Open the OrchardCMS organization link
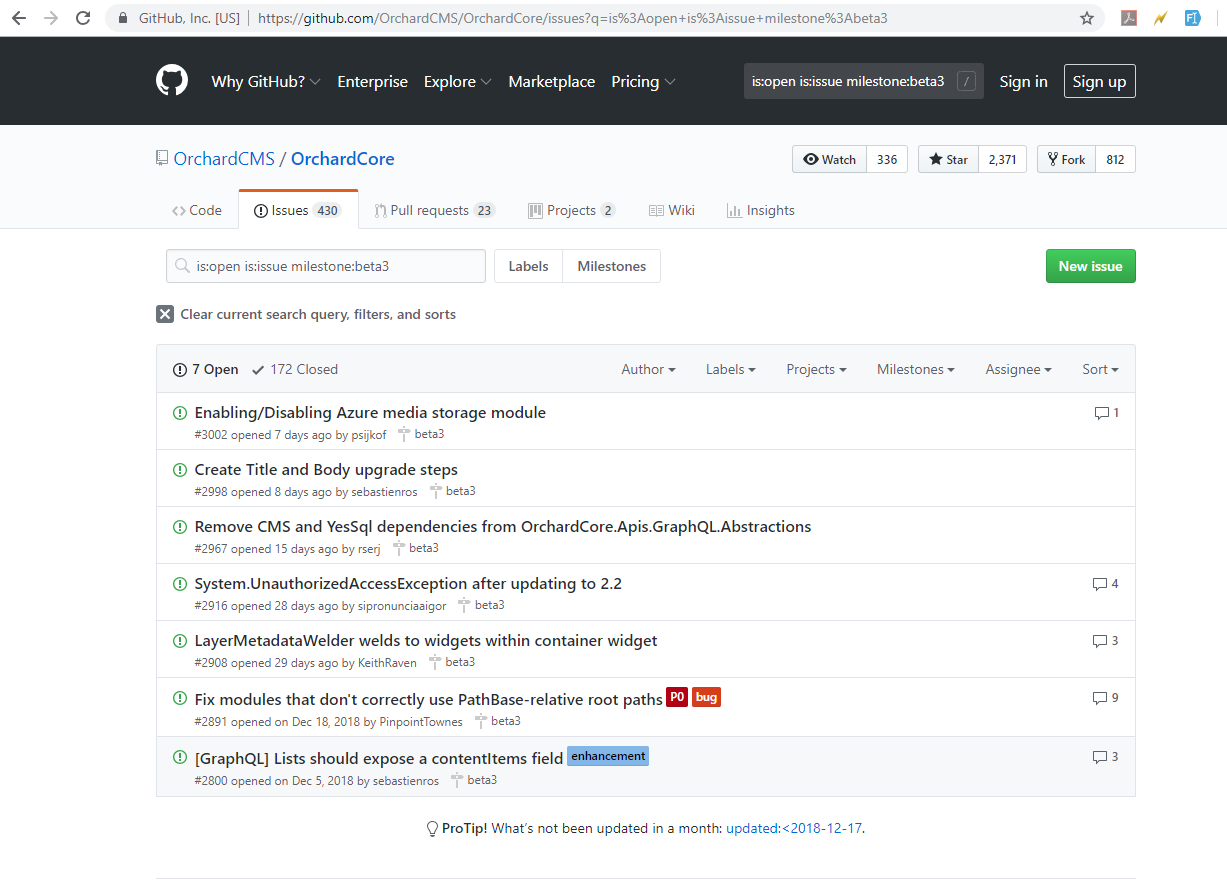Viewport: 1227px width, 890px height. 223,159
